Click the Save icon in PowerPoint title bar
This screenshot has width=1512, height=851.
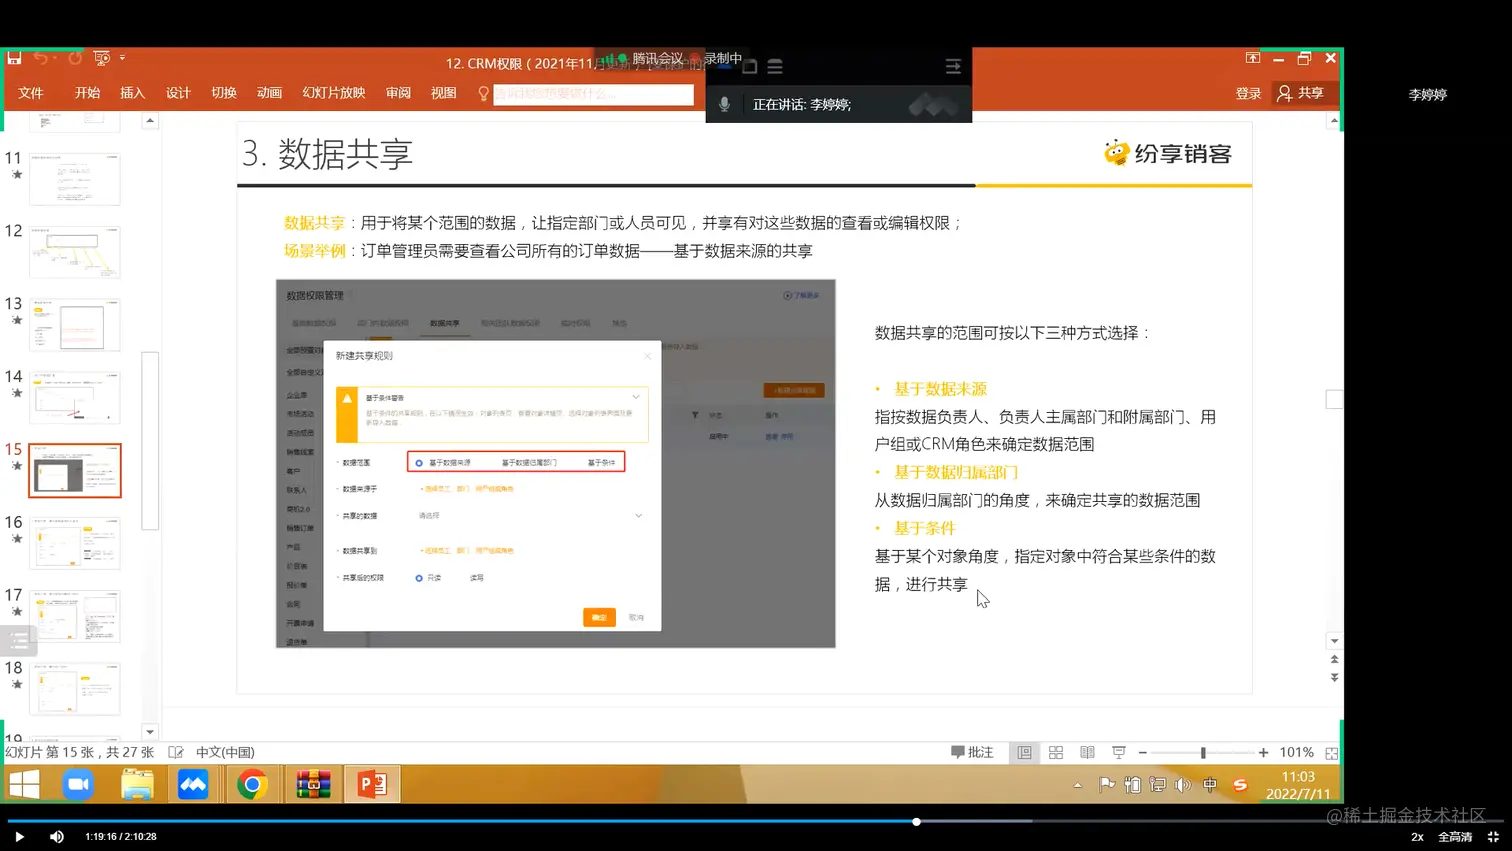(14, 58)
